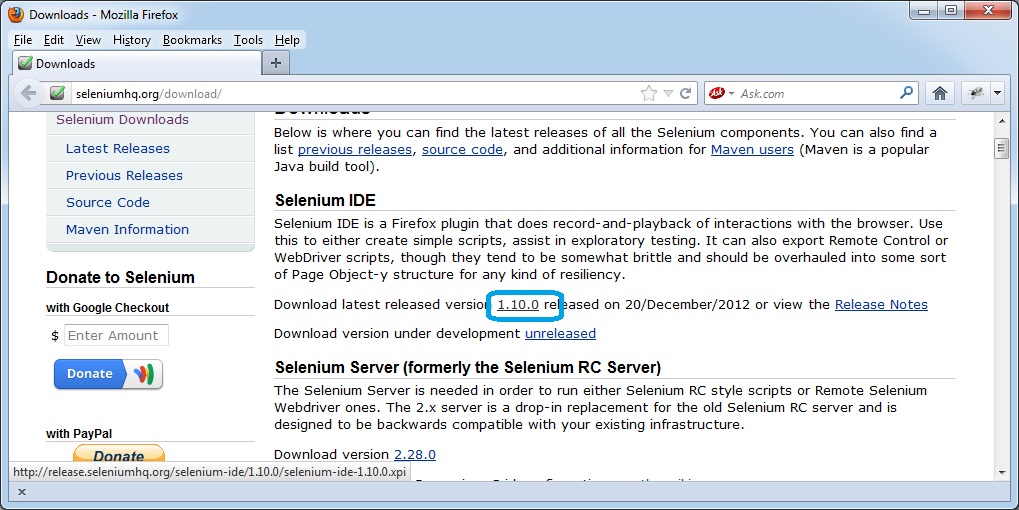Open the View menu

click(88, 40)
